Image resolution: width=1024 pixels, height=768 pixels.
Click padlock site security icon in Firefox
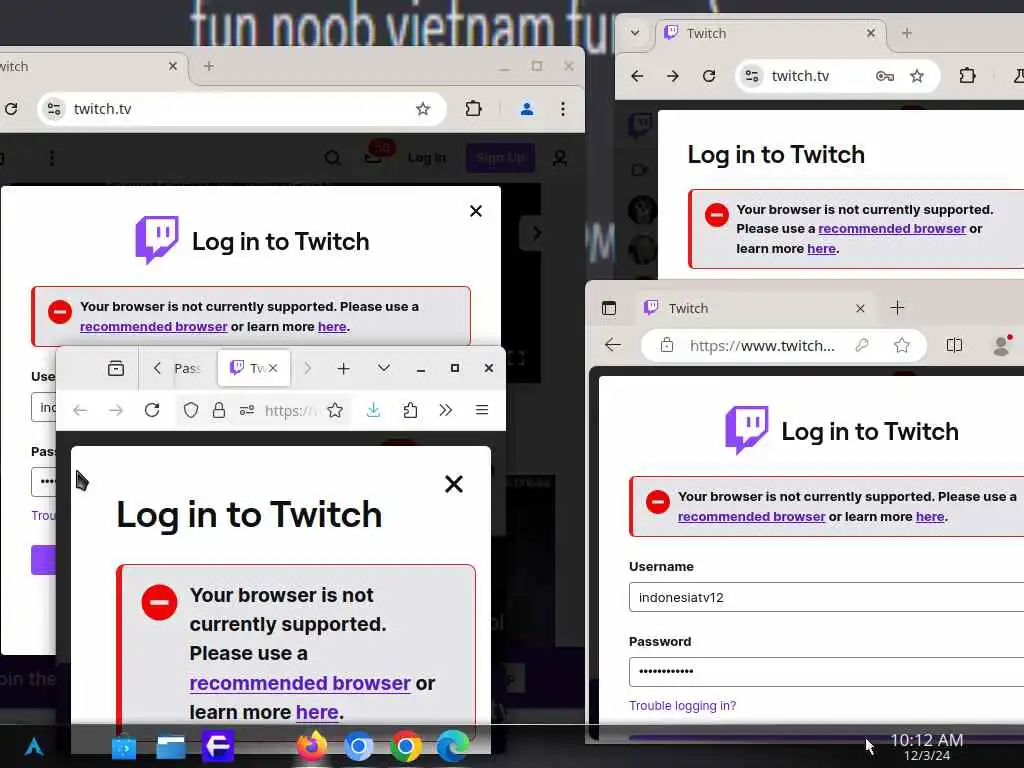[219, 410]
